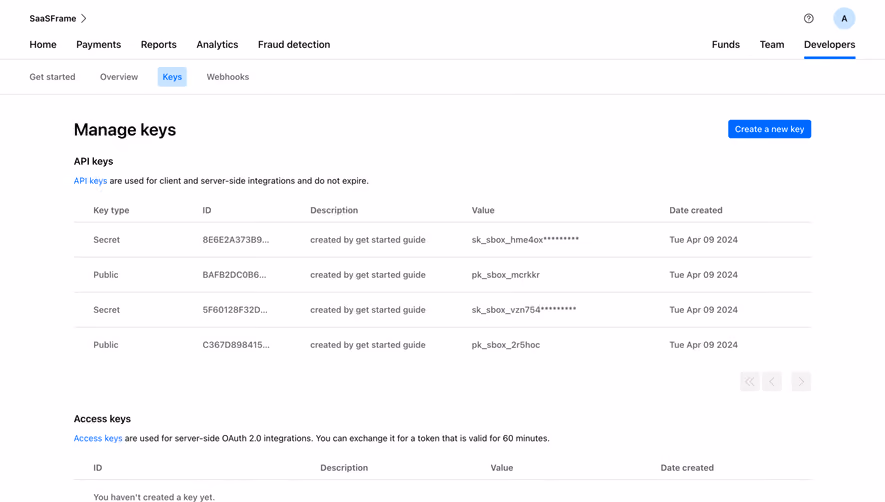Go to previous page of API keys

[772, 382]
